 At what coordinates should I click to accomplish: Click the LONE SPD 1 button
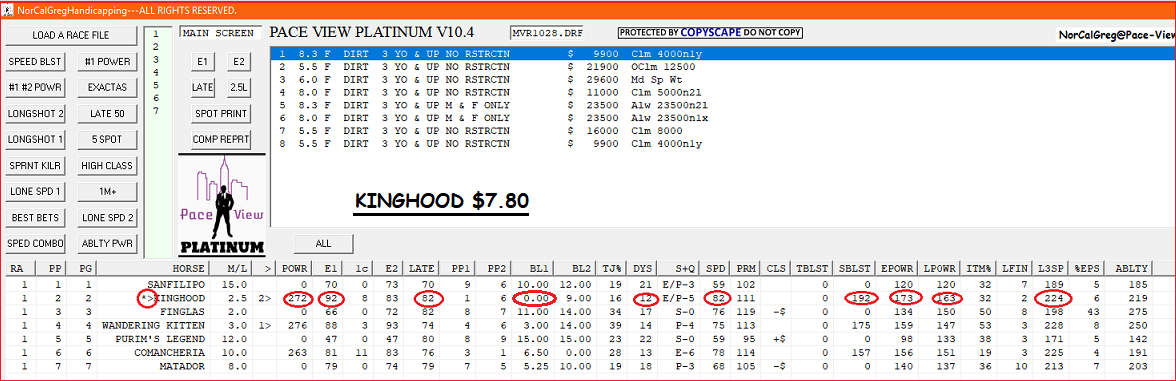(36, 191)
